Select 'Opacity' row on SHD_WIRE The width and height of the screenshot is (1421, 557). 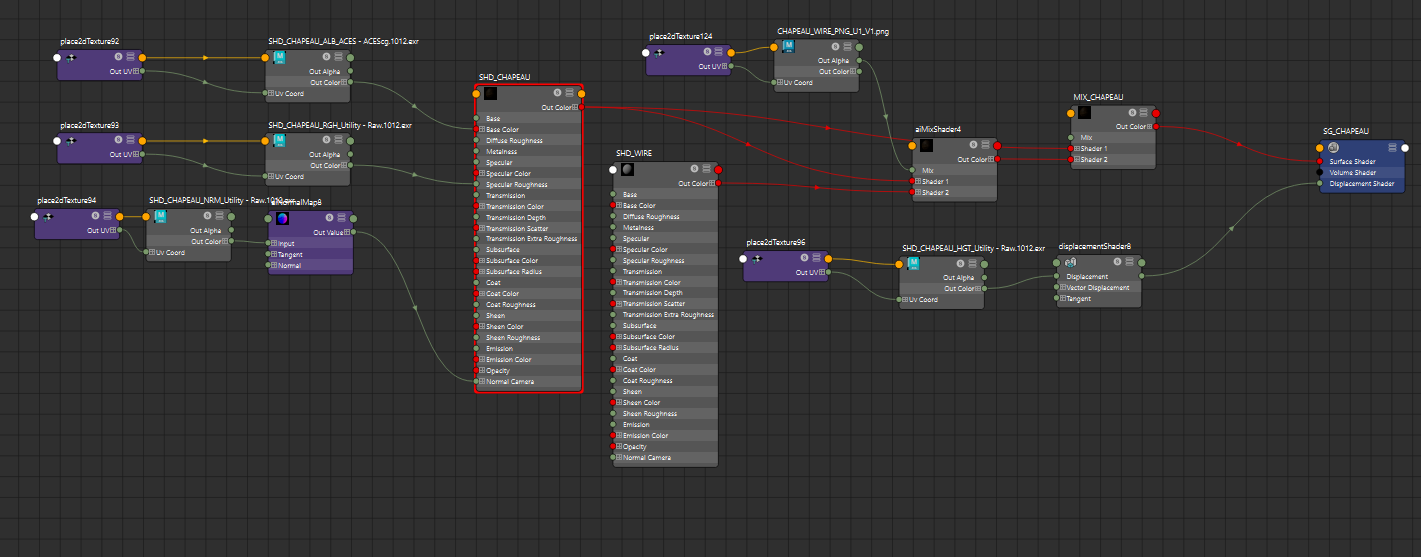(x=665, y=447)
